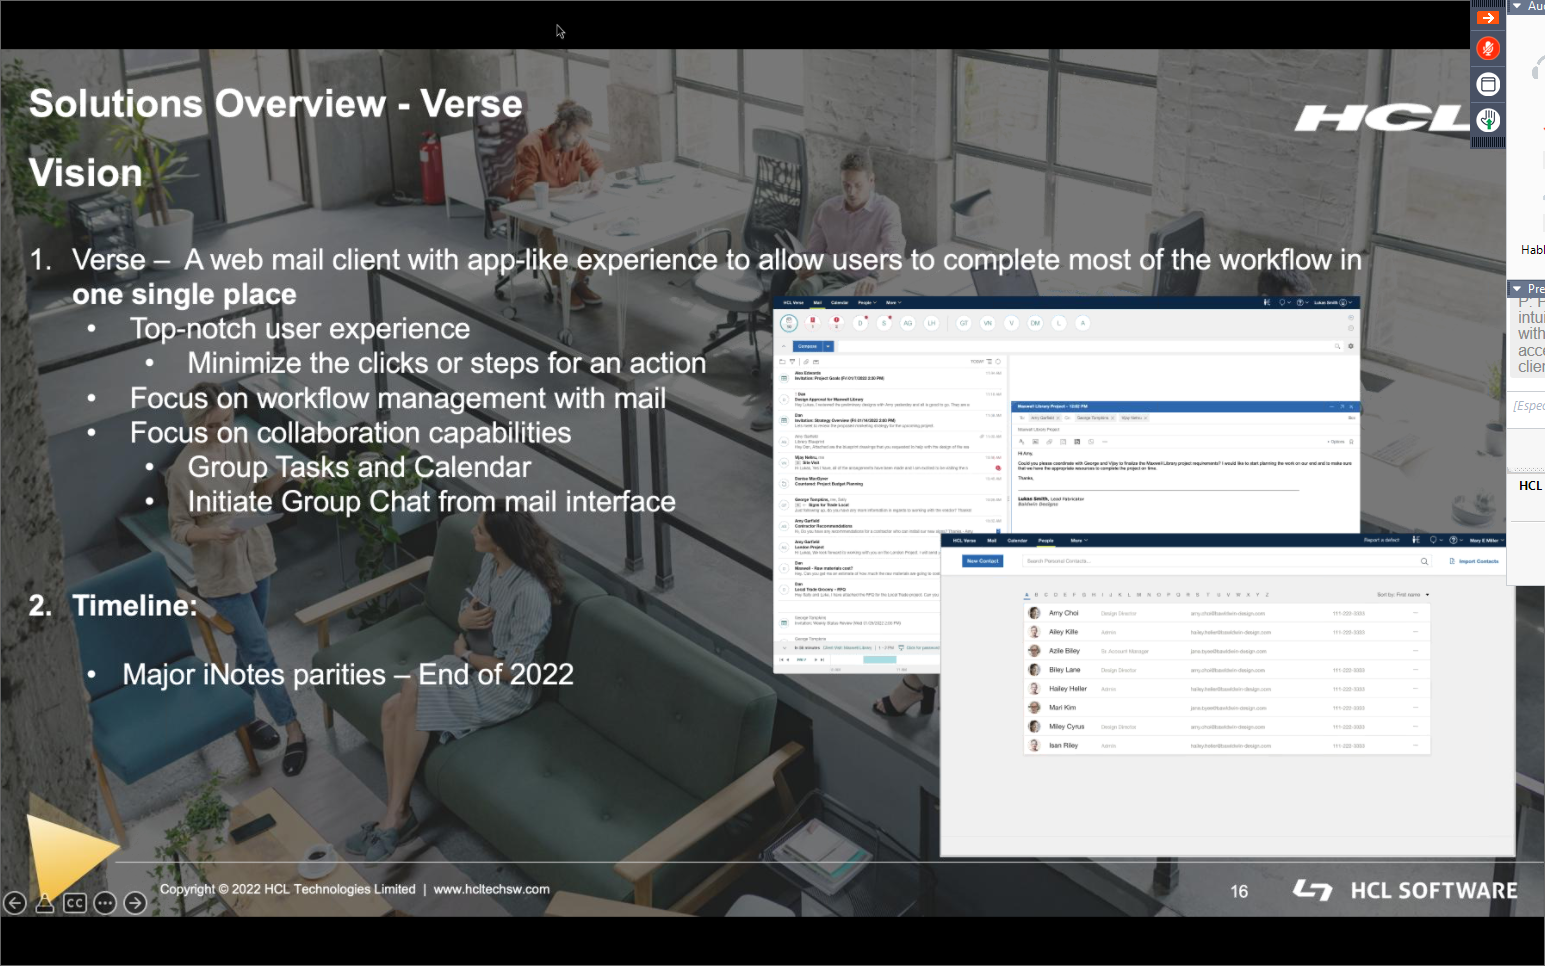Raise hand using the green hand icon
Viewport: 1545px width, 966px height.
pos(1488,120)
